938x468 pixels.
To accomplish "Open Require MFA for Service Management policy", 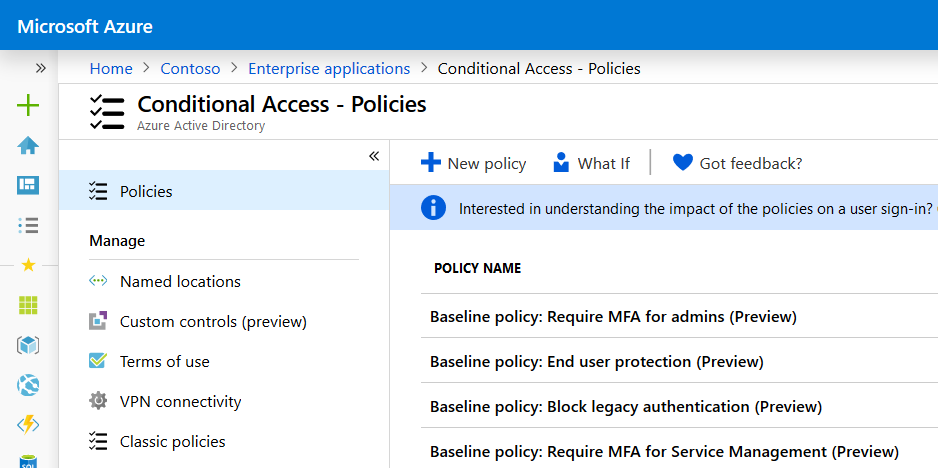I will point(664,451).
